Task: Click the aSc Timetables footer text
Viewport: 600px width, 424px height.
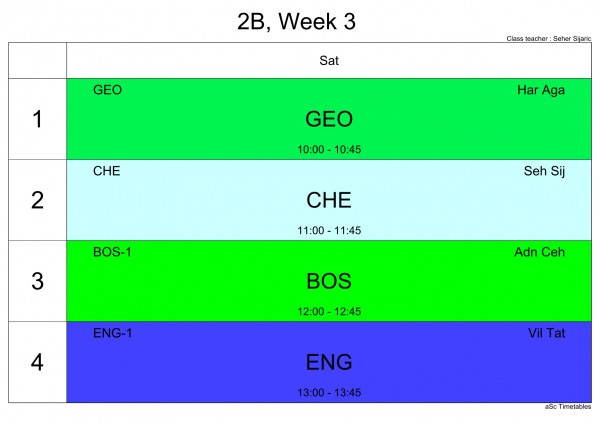Action: click(568, 407)
